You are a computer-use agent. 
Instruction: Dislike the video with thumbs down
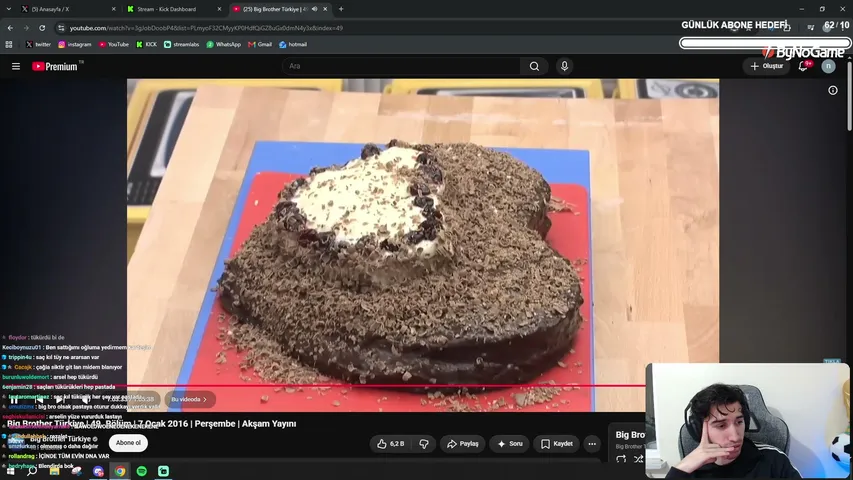(x=424, y=444)
